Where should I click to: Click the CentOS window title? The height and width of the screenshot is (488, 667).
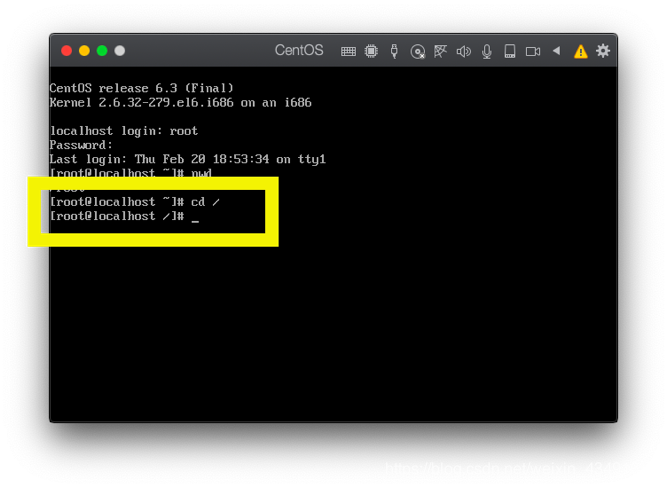point(299,50)
